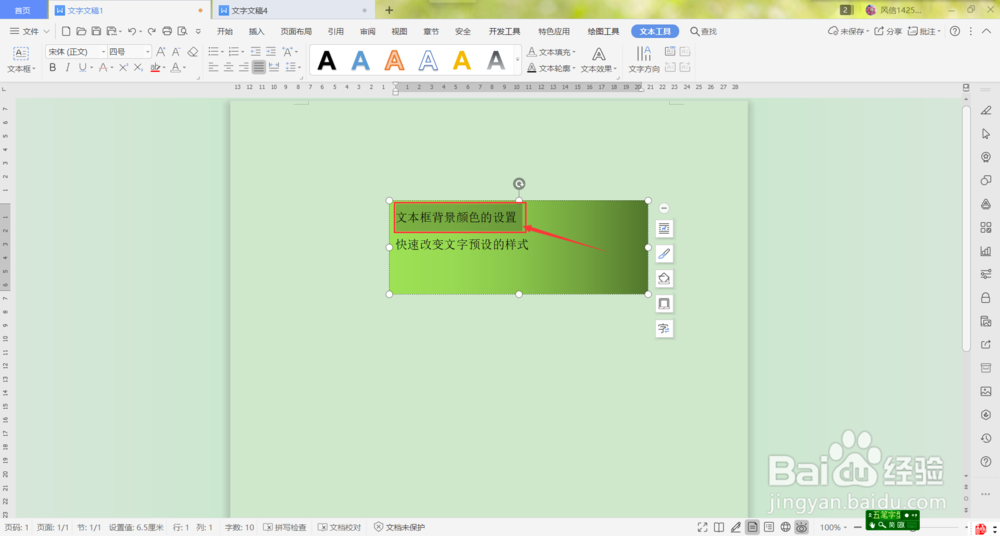
Task: Apply superscript formatting
Action: pos(123,67)
